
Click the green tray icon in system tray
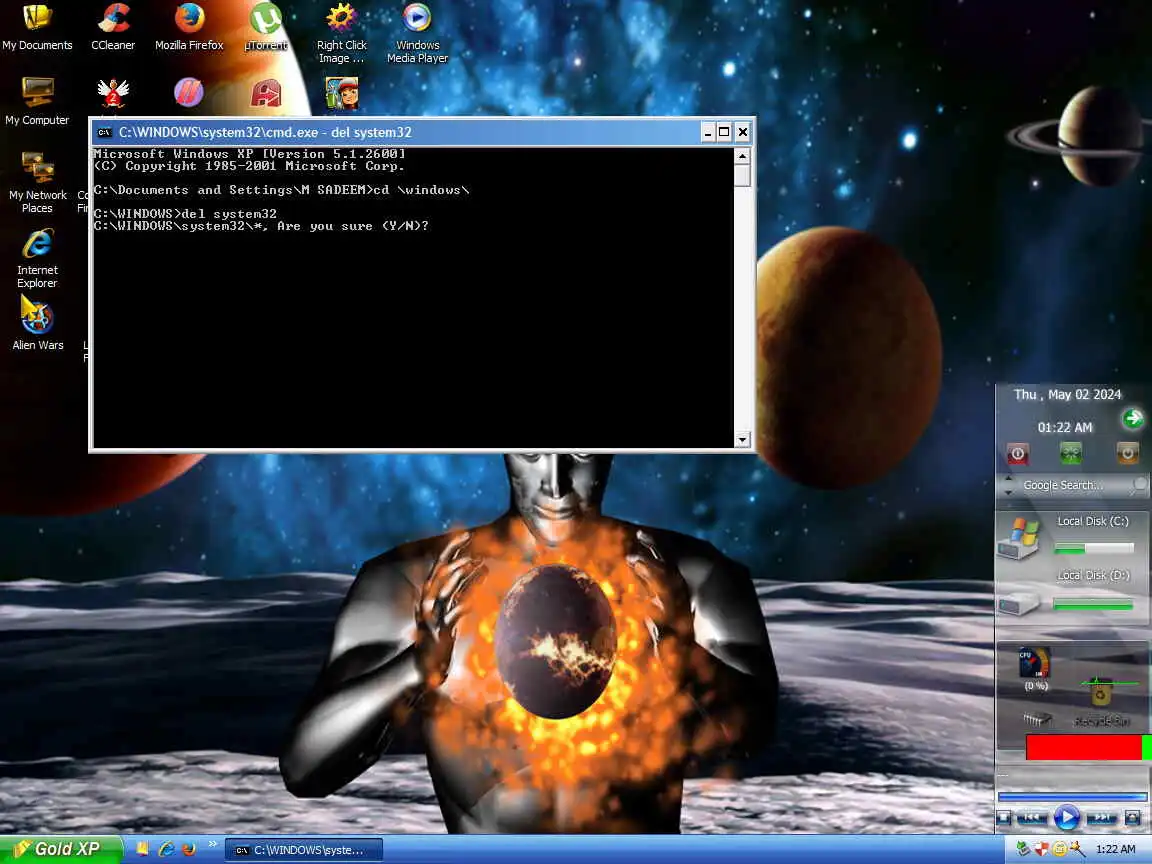pos(1023,849)
